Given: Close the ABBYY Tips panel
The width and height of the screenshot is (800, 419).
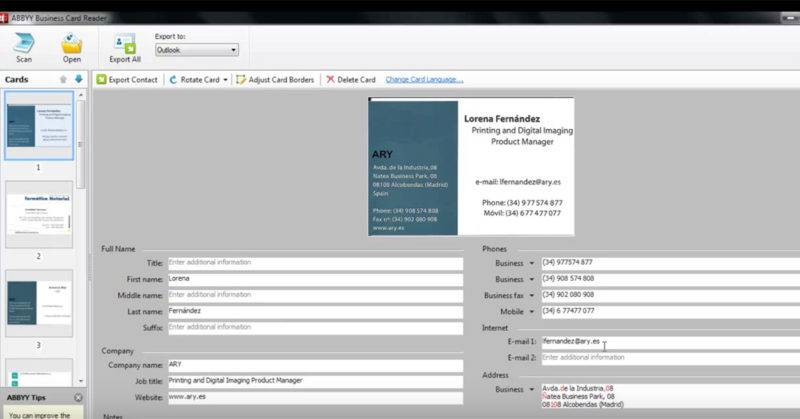Looking at the screenshot, I should (78, 398).
